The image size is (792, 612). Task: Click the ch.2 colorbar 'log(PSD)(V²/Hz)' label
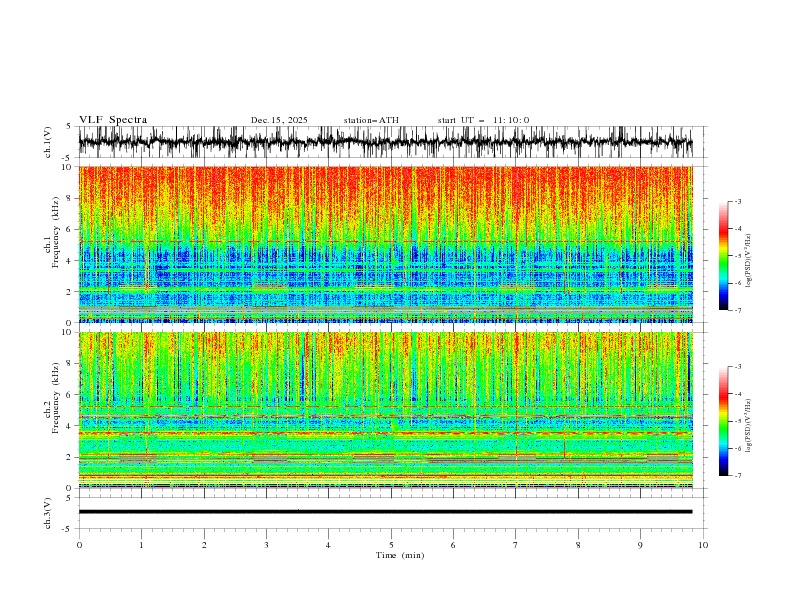click(749, 426)
